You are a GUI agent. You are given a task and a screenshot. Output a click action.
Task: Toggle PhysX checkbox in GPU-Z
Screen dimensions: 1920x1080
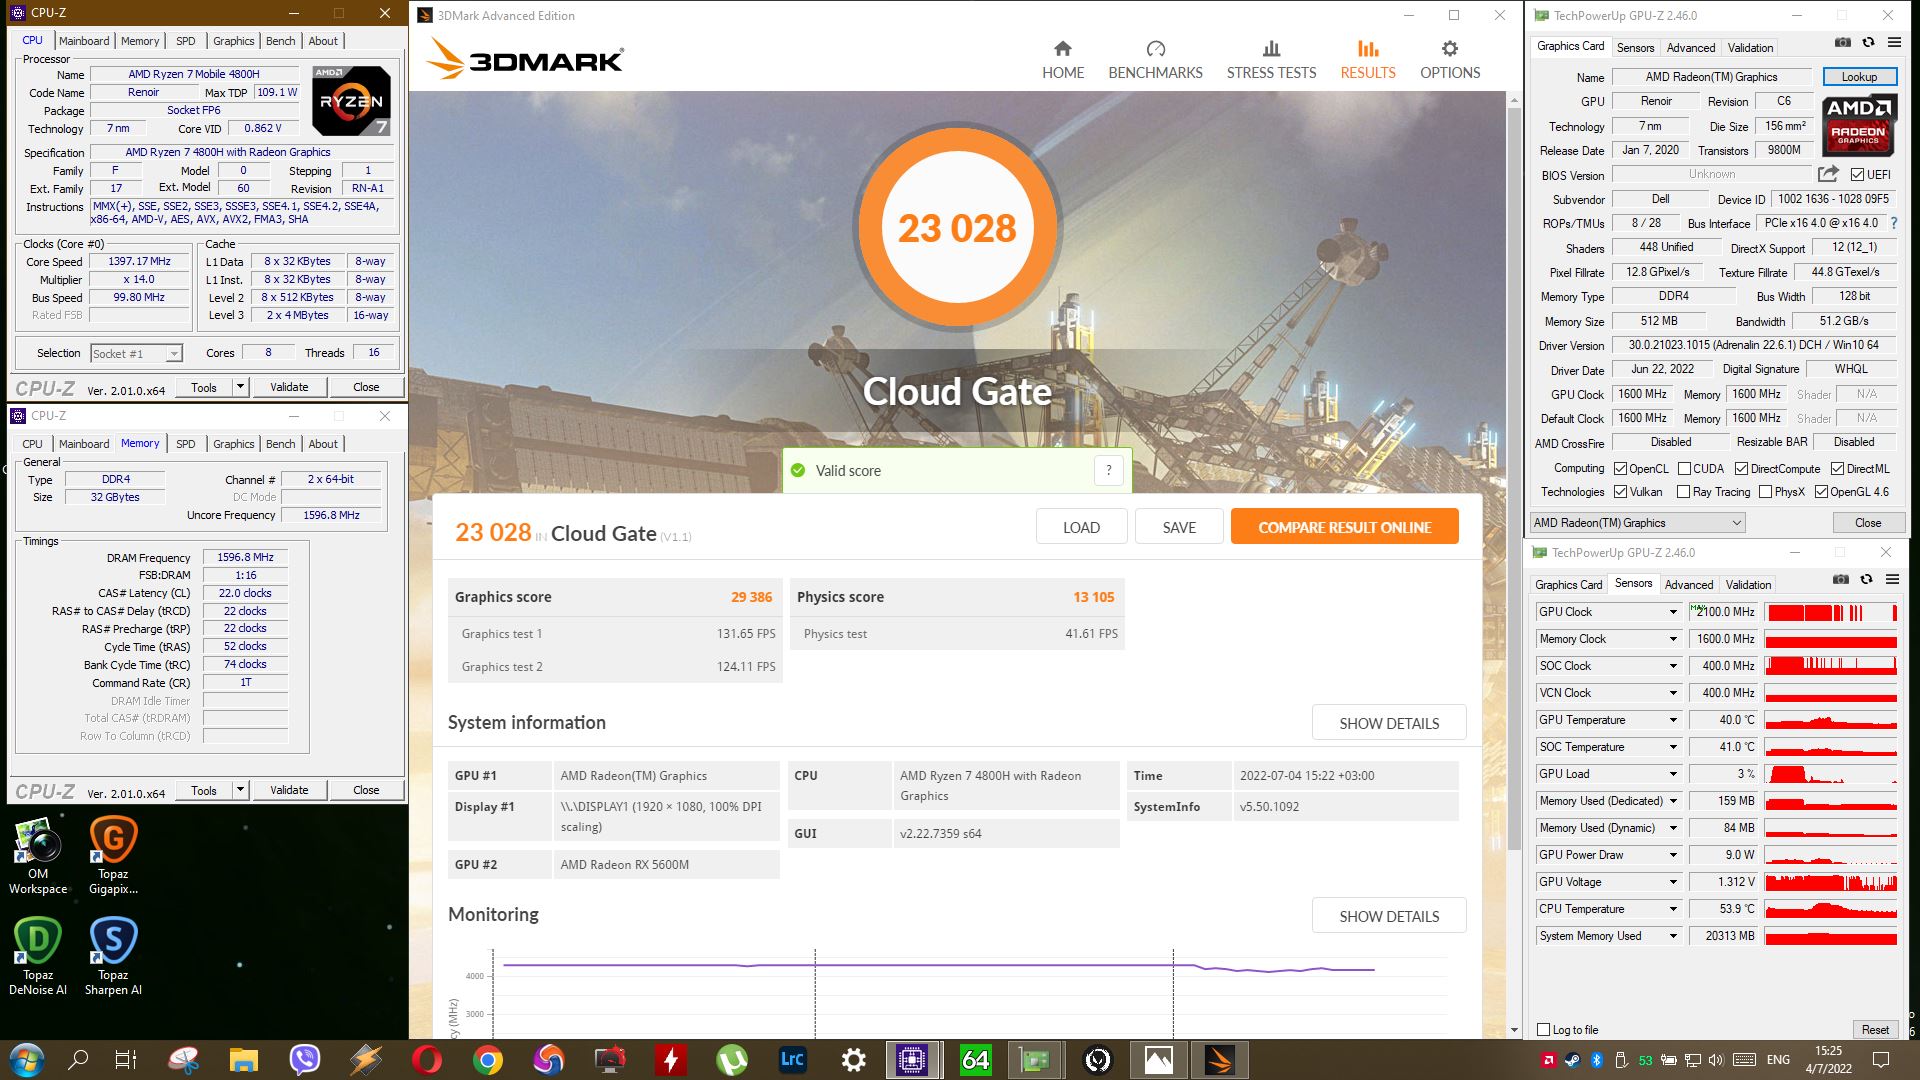1765,491
